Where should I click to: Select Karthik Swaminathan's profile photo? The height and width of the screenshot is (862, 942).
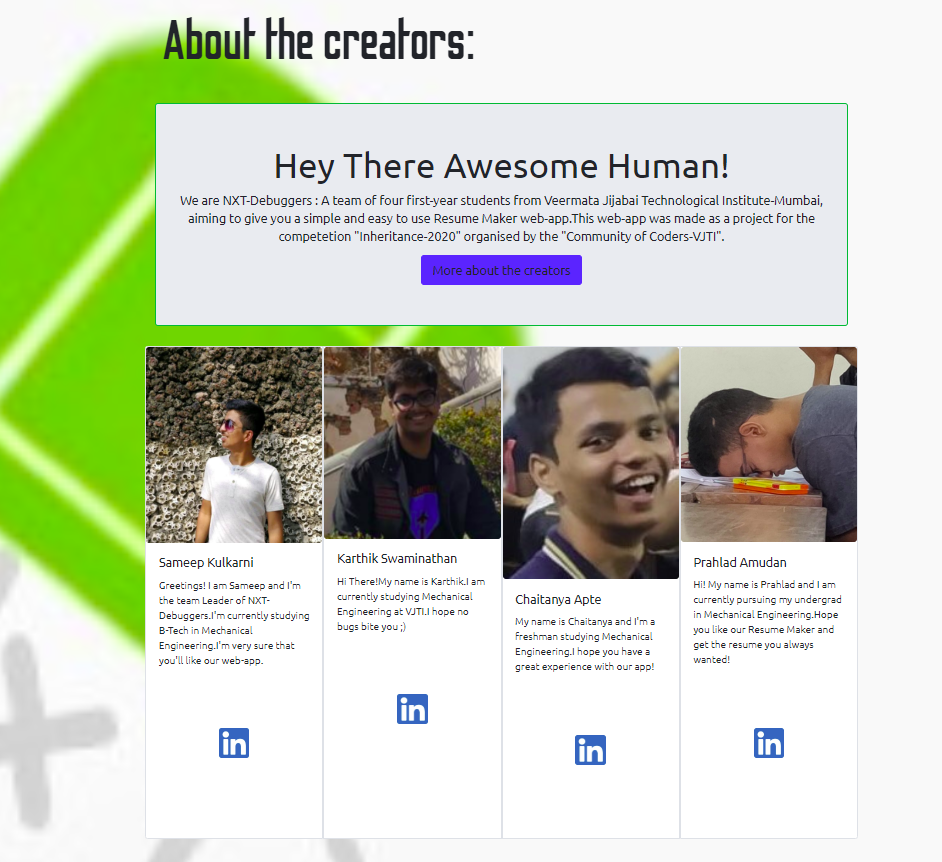coord(412,443)
